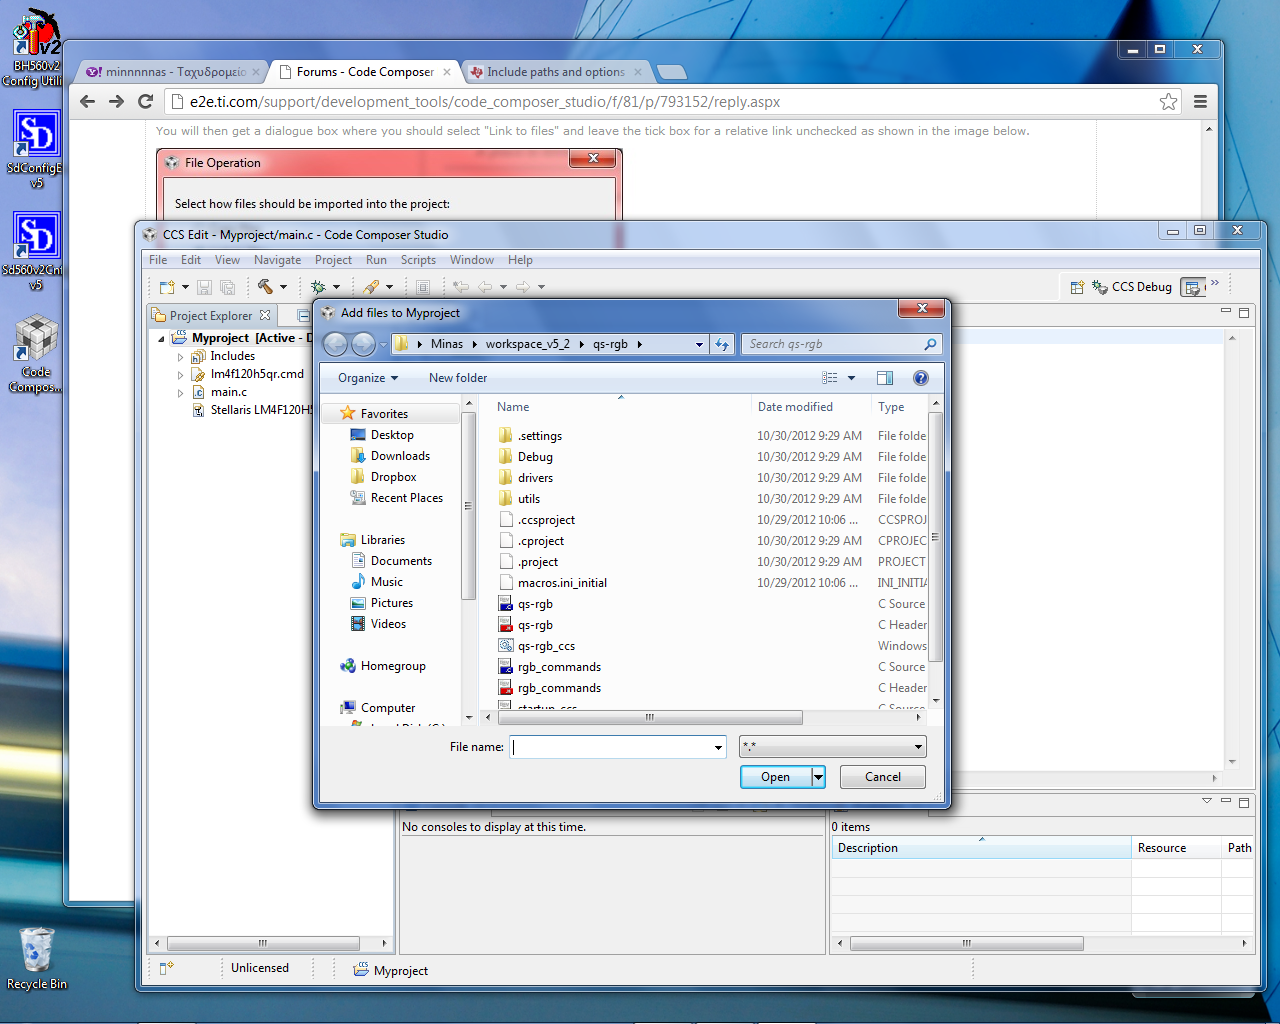
Task: Click the New folder button
Action: point(458,378)
